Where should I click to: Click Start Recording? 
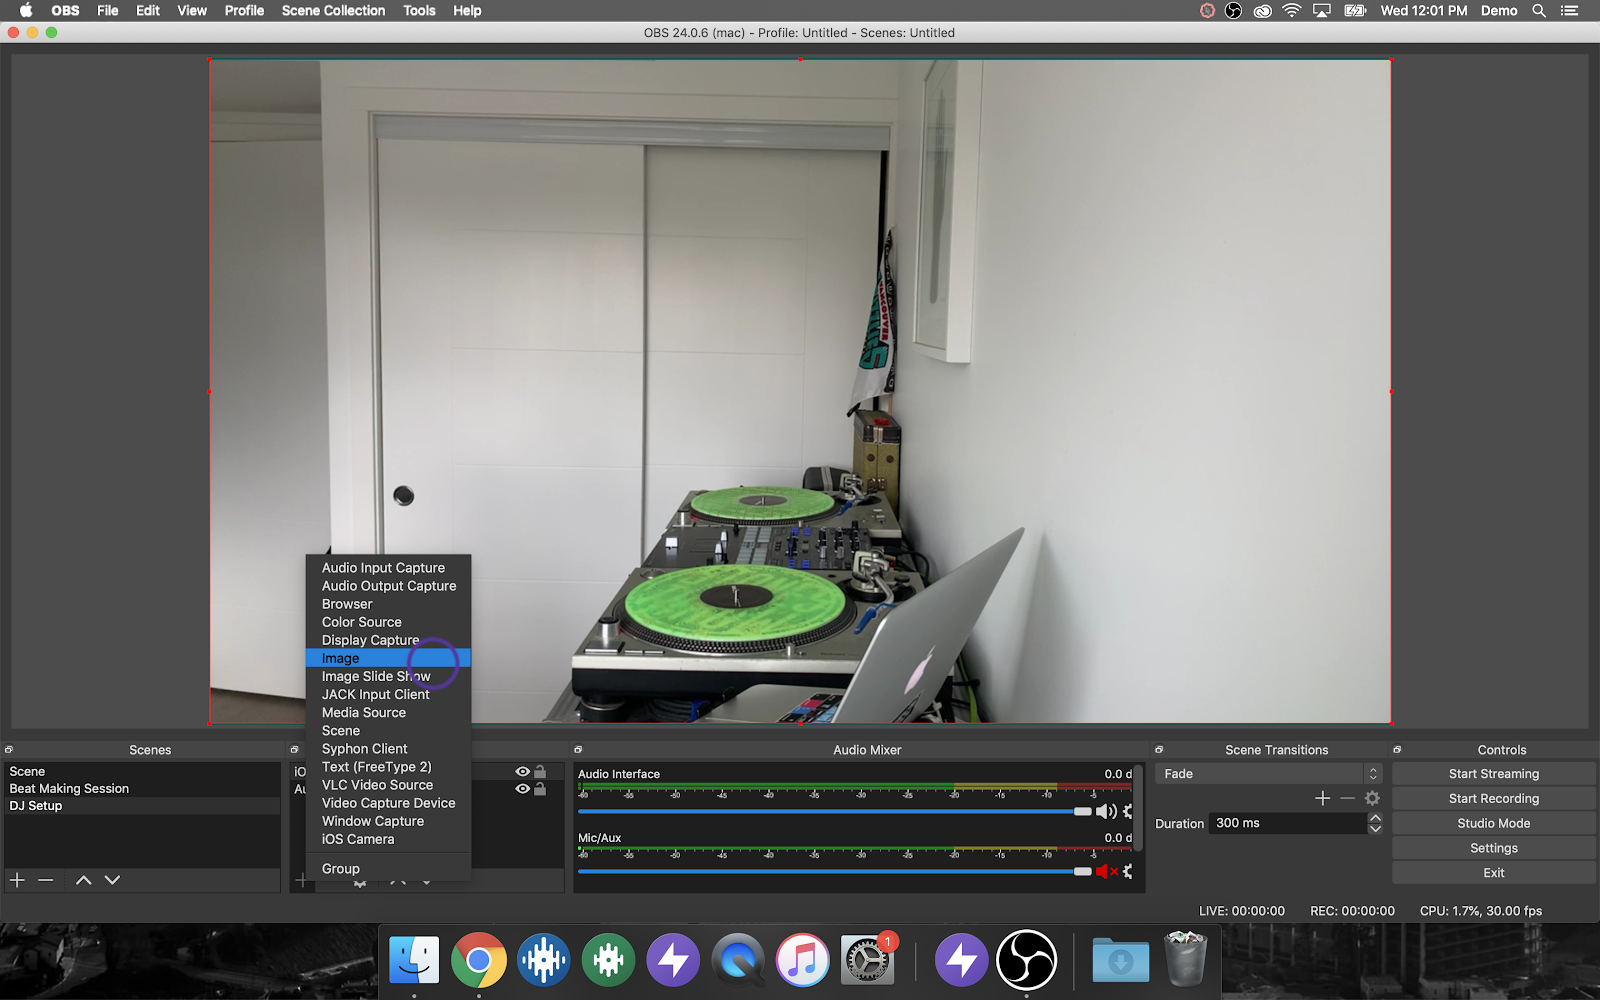tap(1494, 799)
